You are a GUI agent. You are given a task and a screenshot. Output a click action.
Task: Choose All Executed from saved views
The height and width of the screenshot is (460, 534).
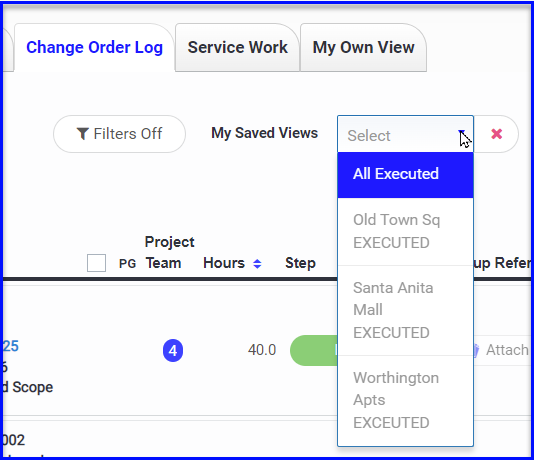click(x=405, y=174)
